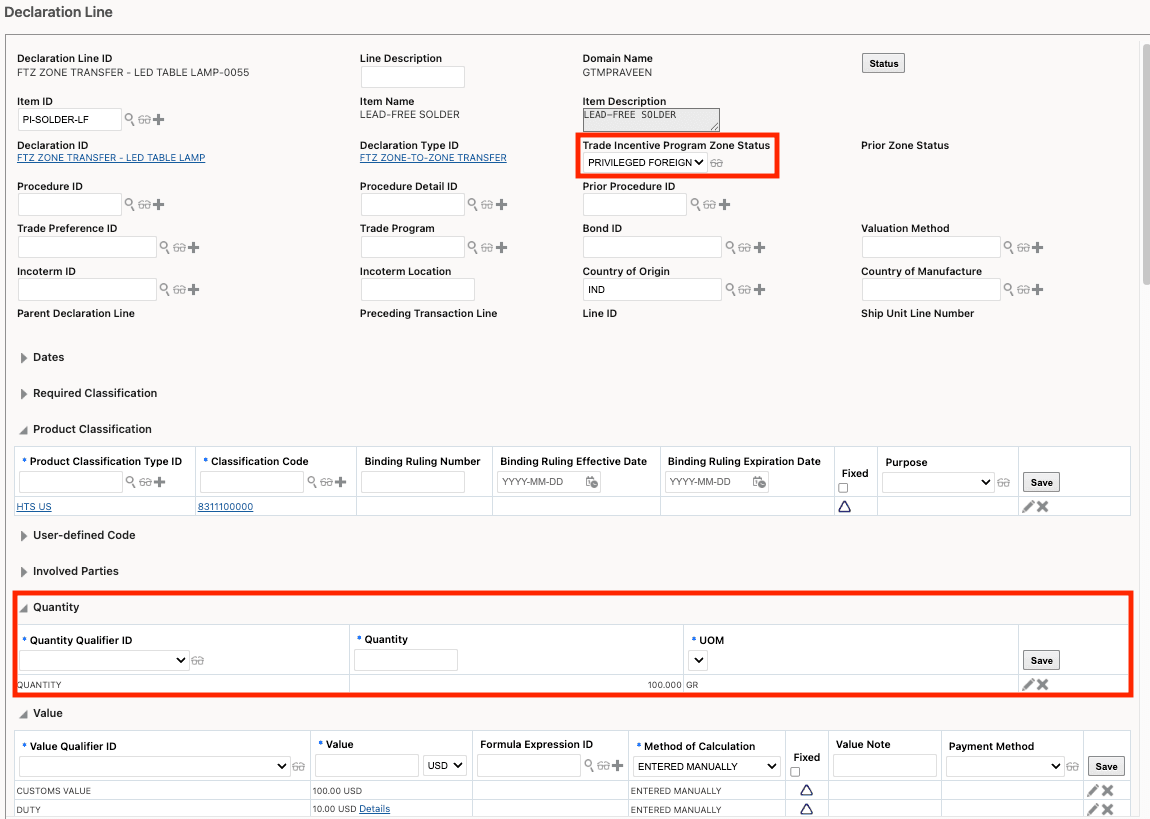Click the pencil edit icon on HTS US row
Viewport: 1150px width, 819px height.
point(1028,507)
